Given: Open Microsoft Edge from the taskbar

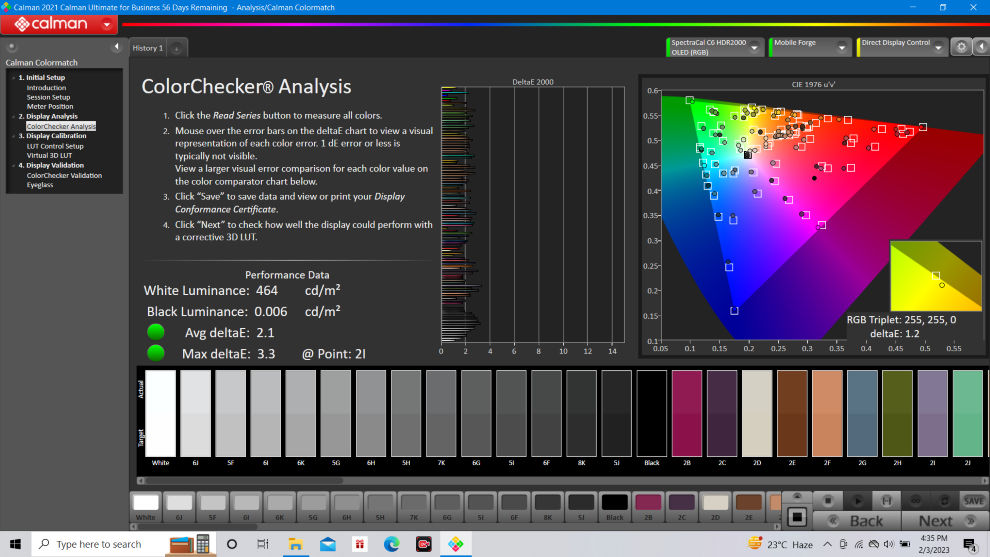Looking at the screenshot, I should coord(391,544).
